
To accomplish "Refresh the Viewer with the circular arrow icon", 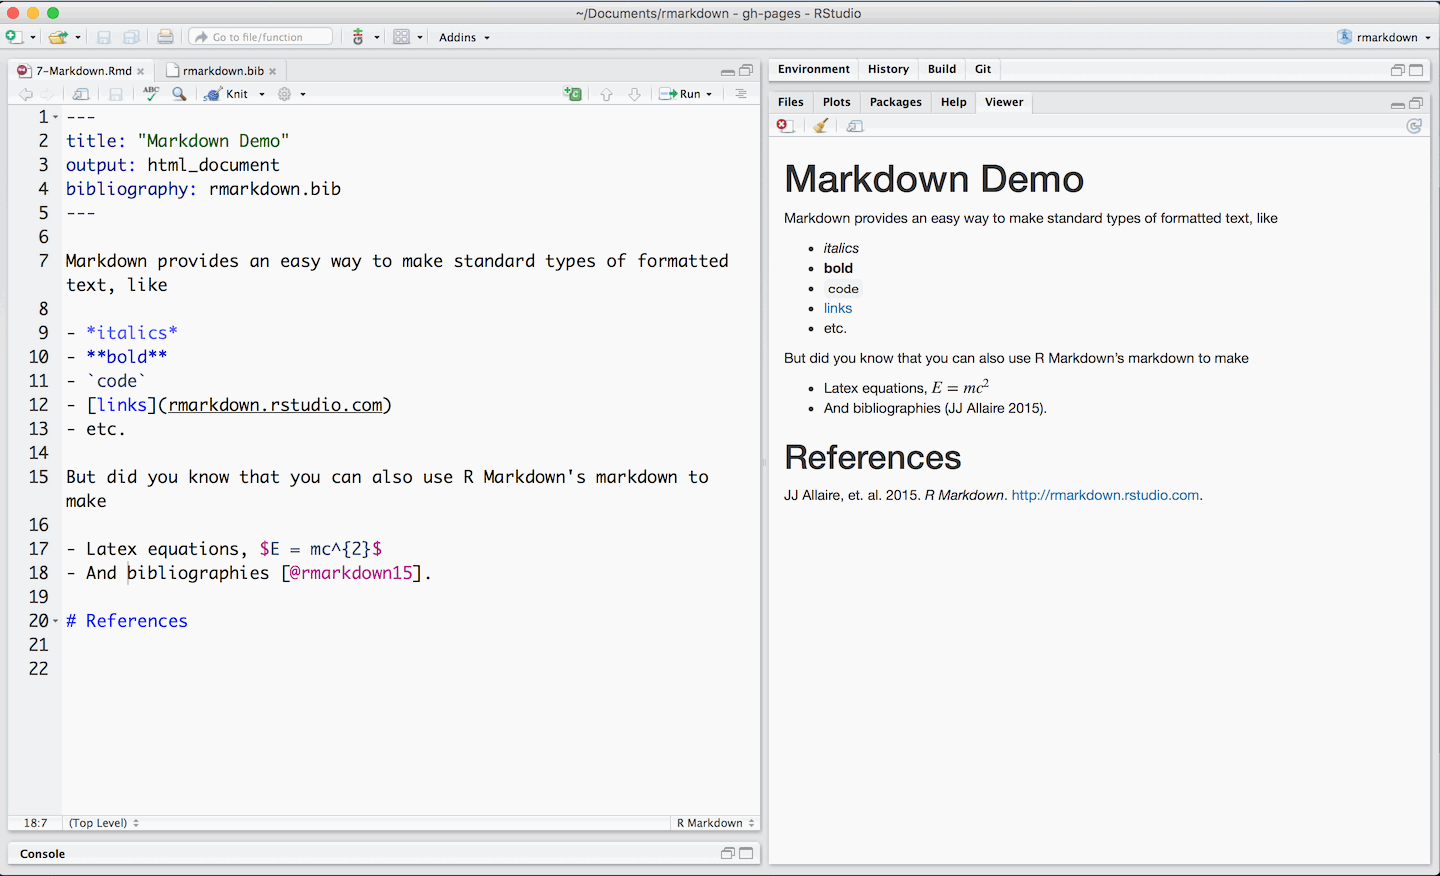I will coord(1414,126).
